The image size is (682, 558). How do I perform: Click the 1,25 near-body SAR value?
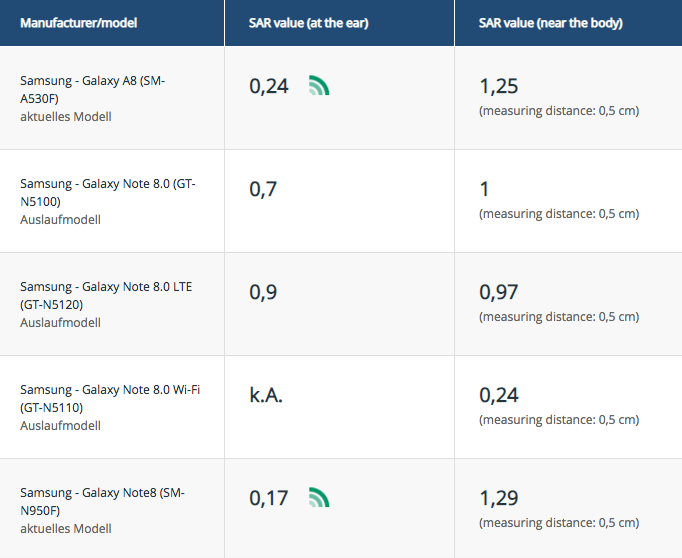[x=499, y=86]
